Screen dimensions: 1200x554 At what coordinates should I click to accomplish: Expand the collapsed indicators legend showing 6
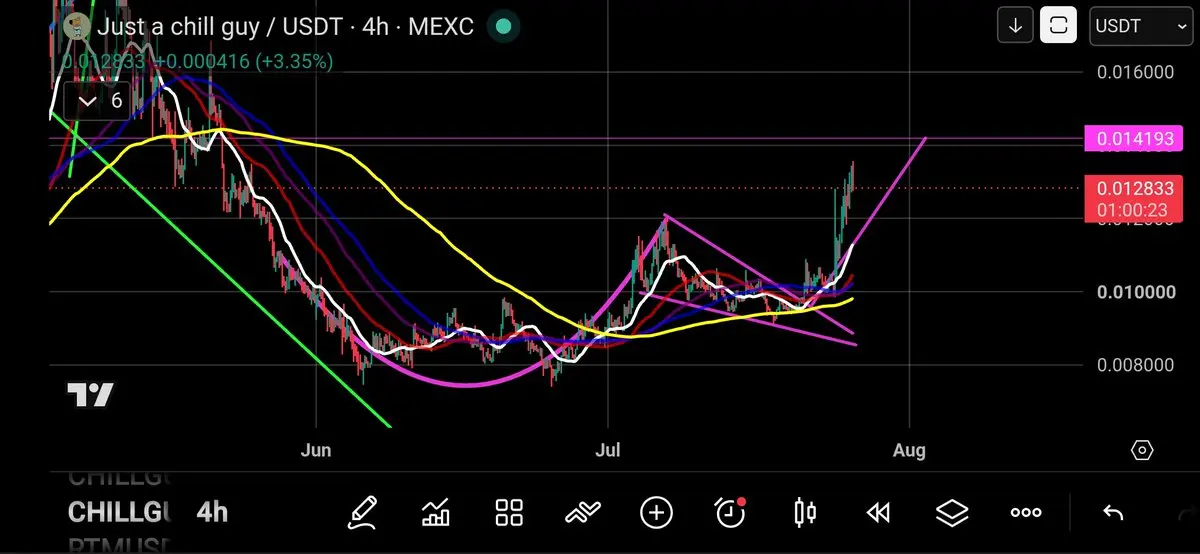coord(97,101)
